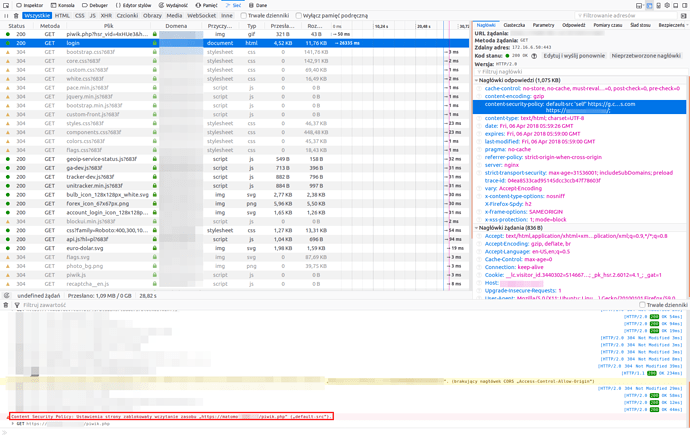Filter requests by Media

tap(174, 15)
